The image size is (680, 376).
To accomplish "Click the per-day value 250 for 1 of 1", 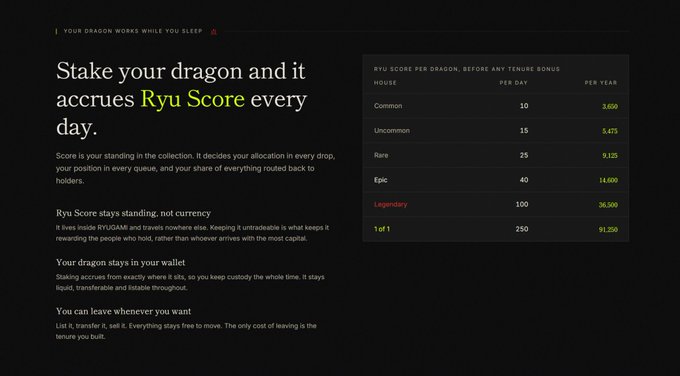I will click(x=522, y=229).
